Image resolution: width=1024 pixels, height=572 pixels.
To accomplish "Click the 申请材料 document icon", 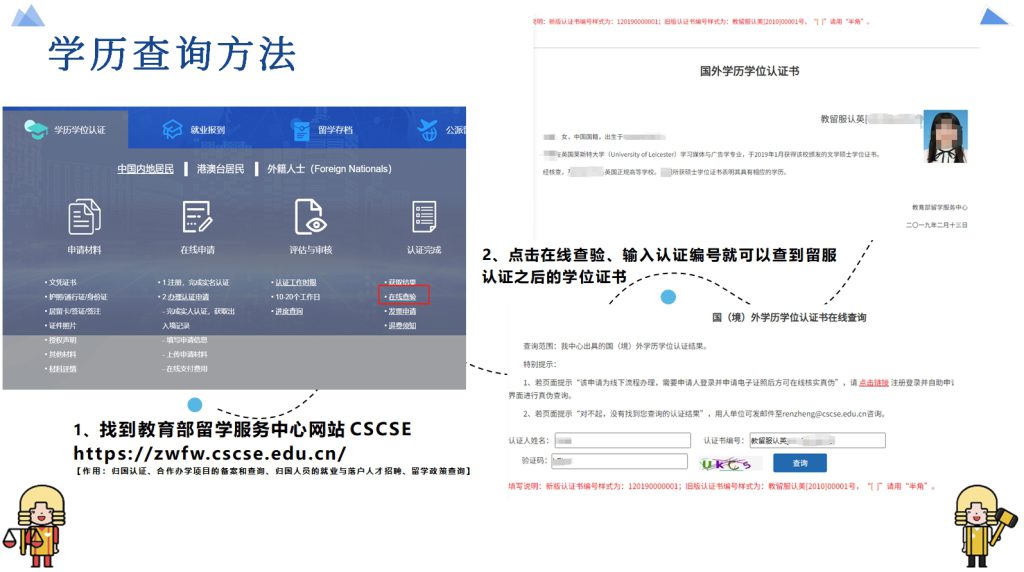I will coord(84,217).
